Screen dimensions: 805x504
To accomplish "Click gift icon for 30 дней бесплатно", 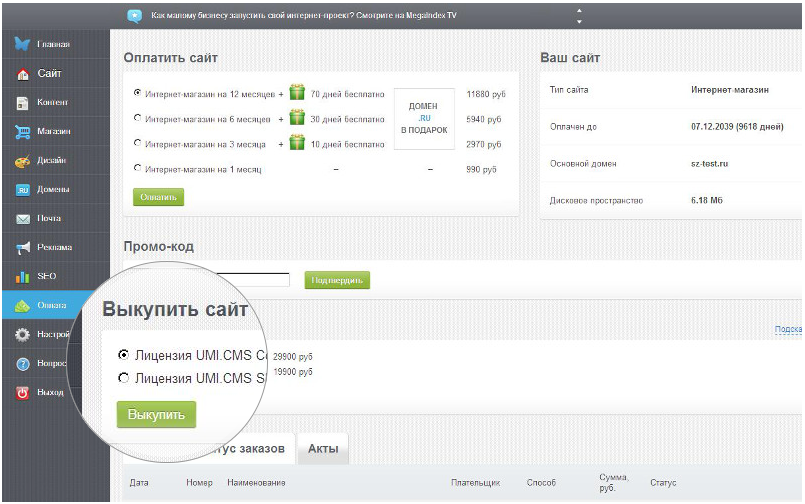I will [x=297, y=118].
